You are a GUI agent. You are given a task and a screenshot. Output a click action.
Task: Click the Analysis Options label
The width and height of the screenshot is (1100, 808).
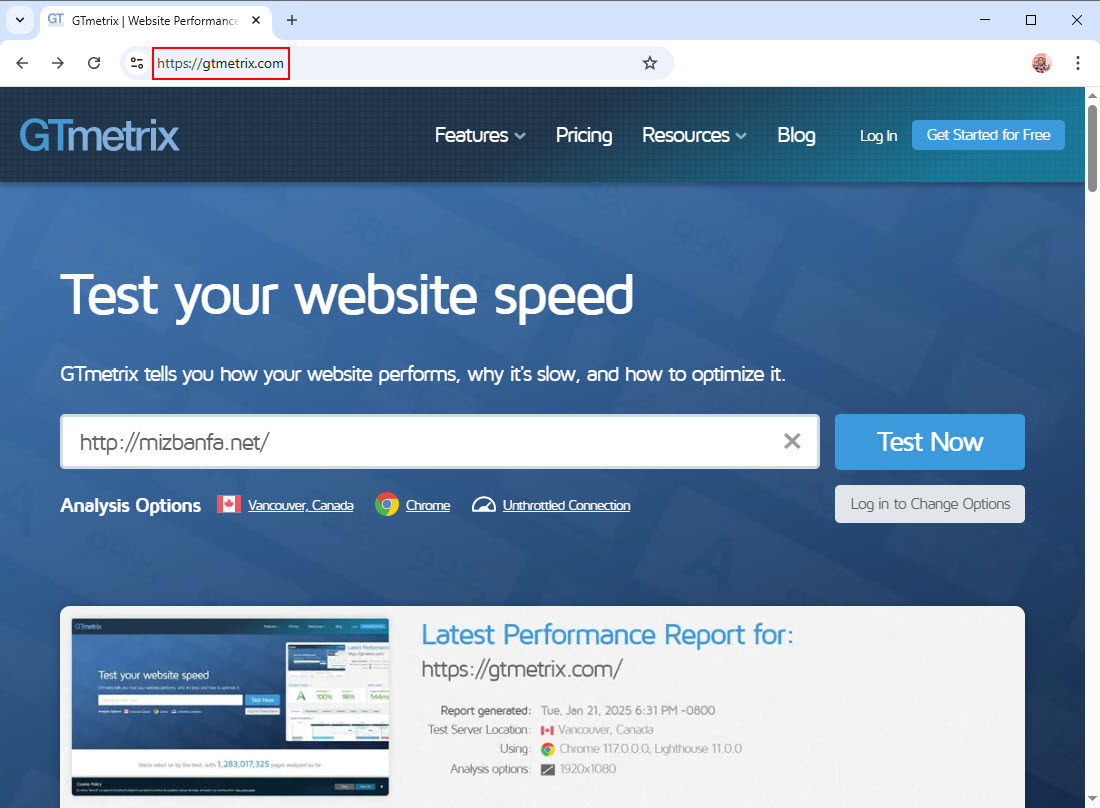coord(130,505)
